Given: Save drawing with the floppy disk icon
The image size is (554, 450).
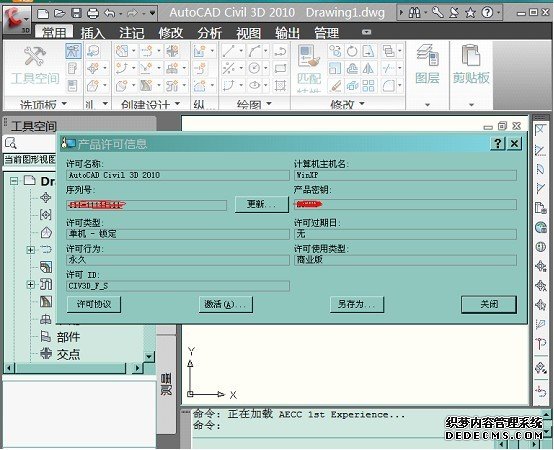Looking at the screenshot, I should (x=76, y=13).
